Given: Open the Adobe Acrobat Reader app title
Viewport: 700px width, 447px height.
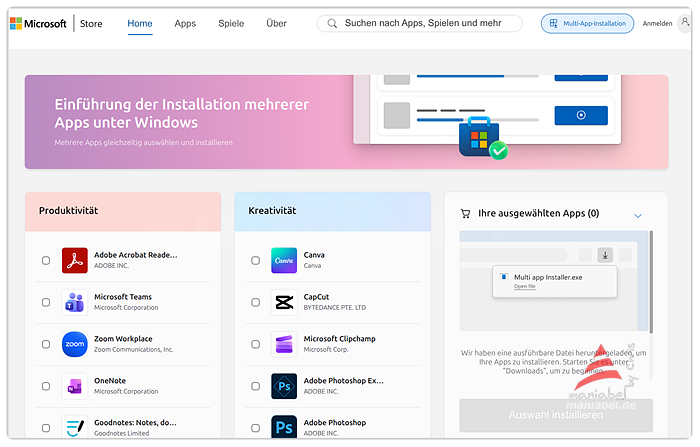Looking at the screenshot, I should pos(136,255).
